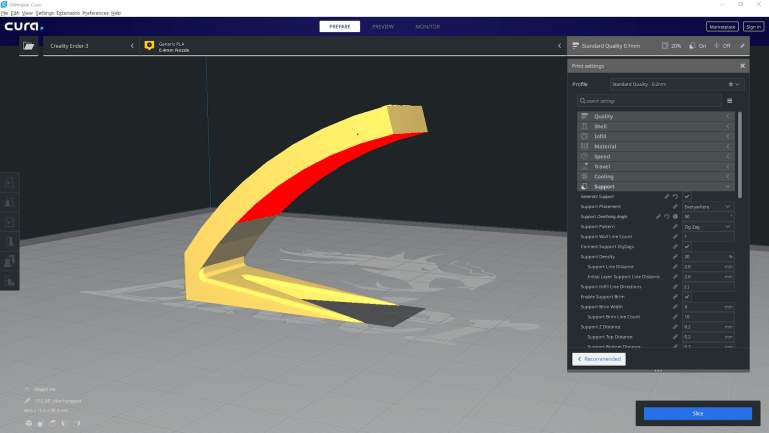Disable Enable Support Brim checkbox
The height and width of the screenshot is (433, 769).
[x=686, y=296]
